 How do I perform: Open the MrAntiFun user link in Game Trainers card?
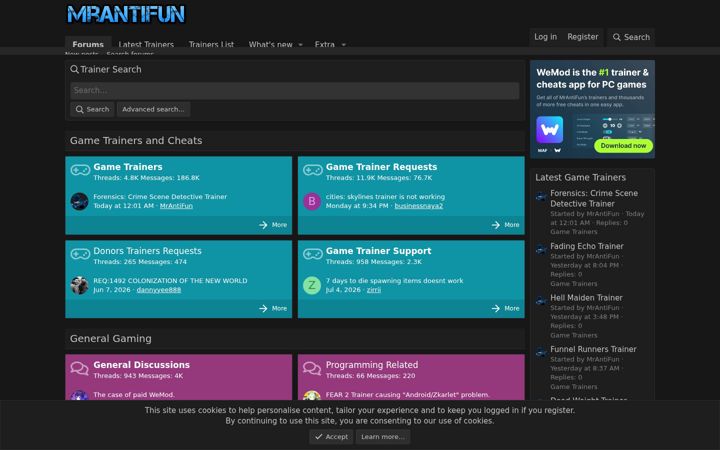click(176, 206)
